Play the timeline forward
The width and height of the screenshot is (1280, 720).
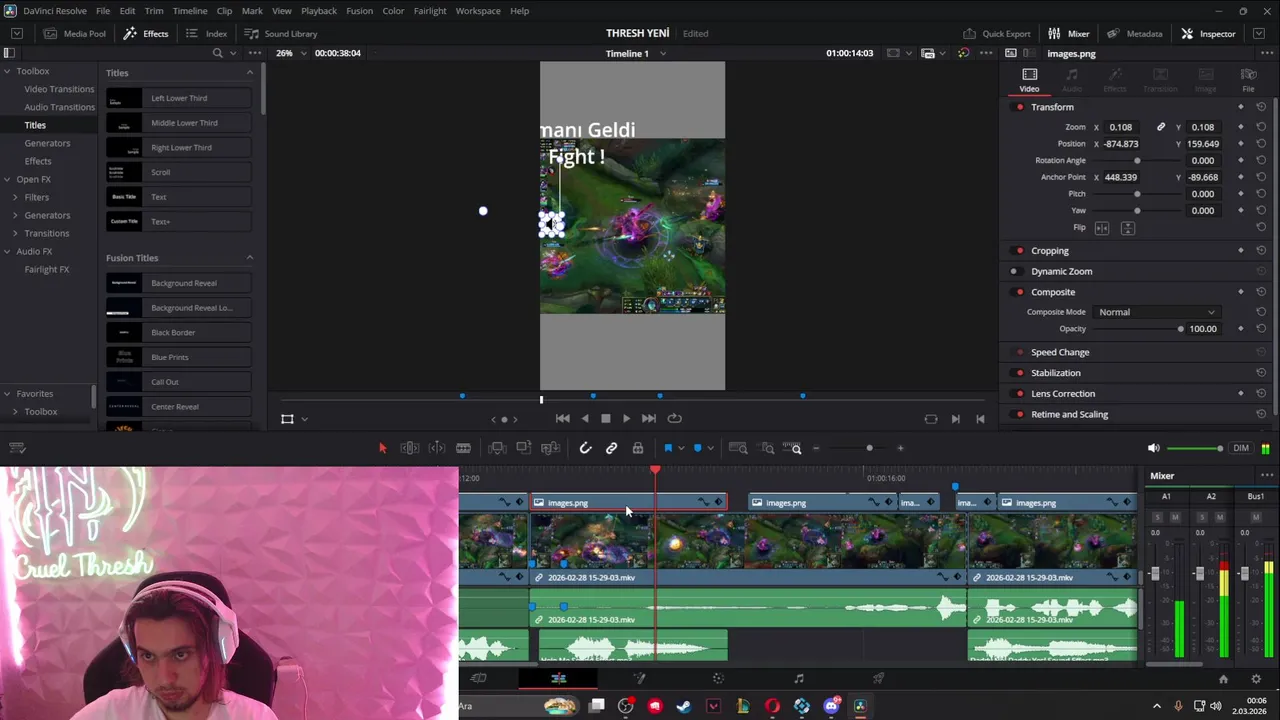coord(626,419)
